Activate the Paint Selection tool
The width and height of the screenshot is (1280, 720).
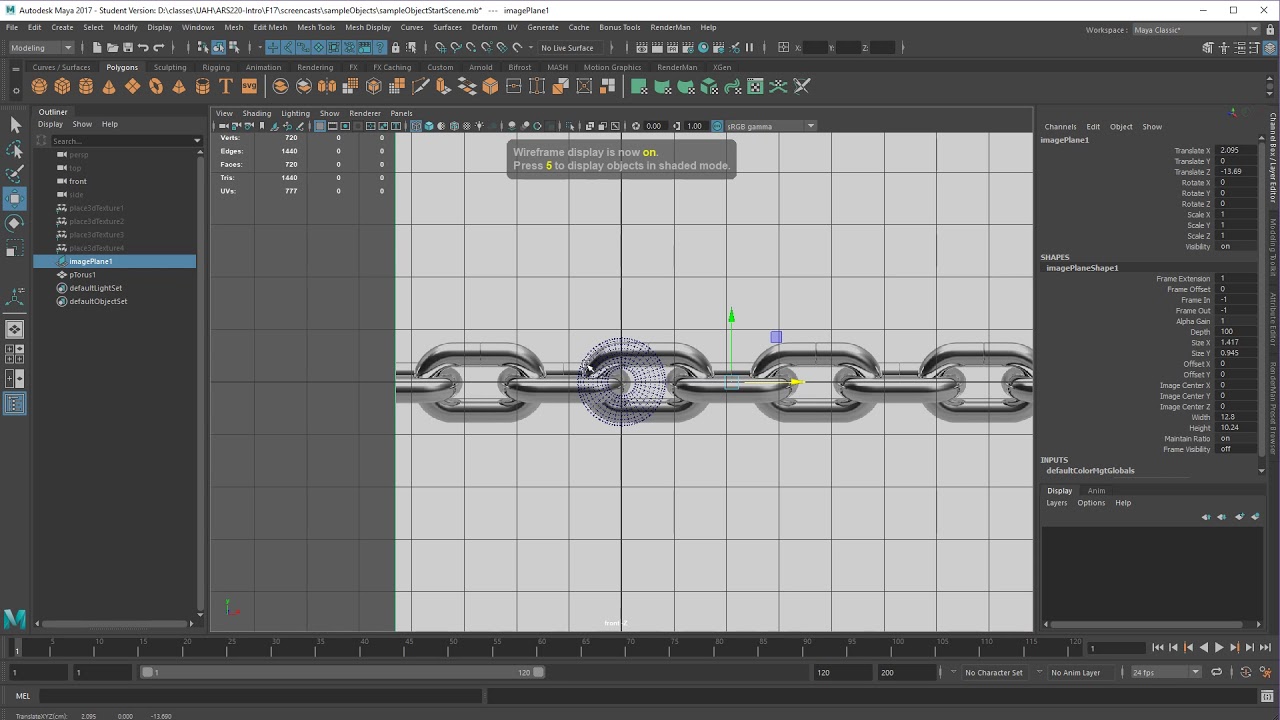pyautogui.click(x=15, y=174)
